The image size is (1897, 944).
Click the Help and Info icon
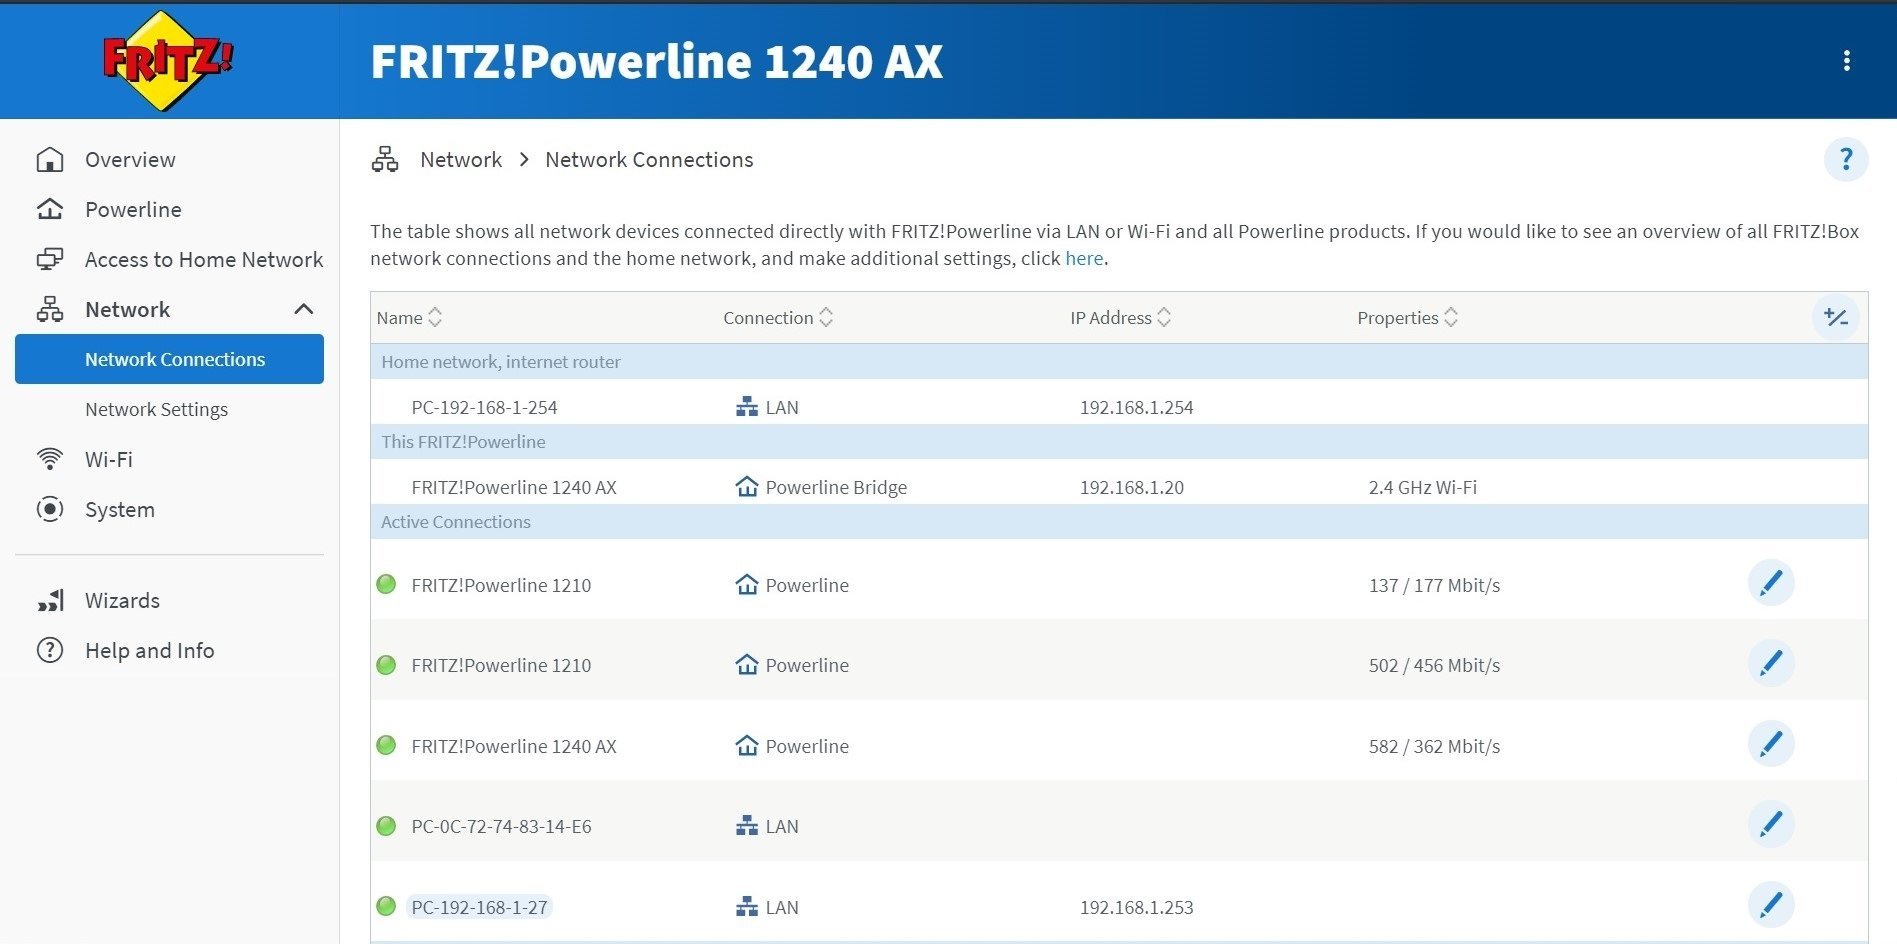coord(50,651)
